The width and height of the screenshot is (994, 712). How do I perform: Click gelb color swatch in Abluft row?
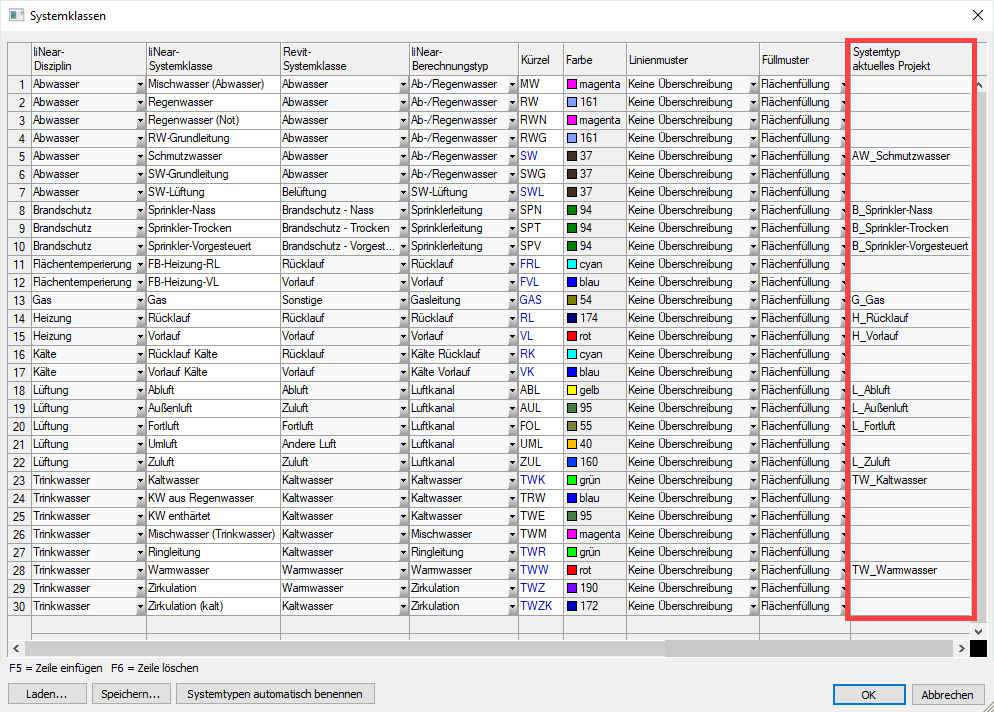(571, 390)
